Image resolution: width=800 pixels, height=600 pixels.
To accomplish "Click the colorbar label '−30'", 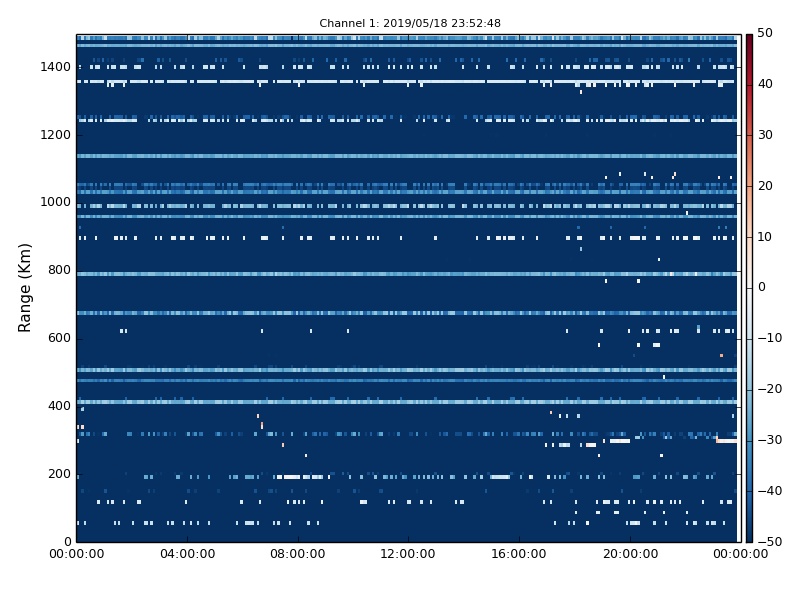I will pos(769,440).
